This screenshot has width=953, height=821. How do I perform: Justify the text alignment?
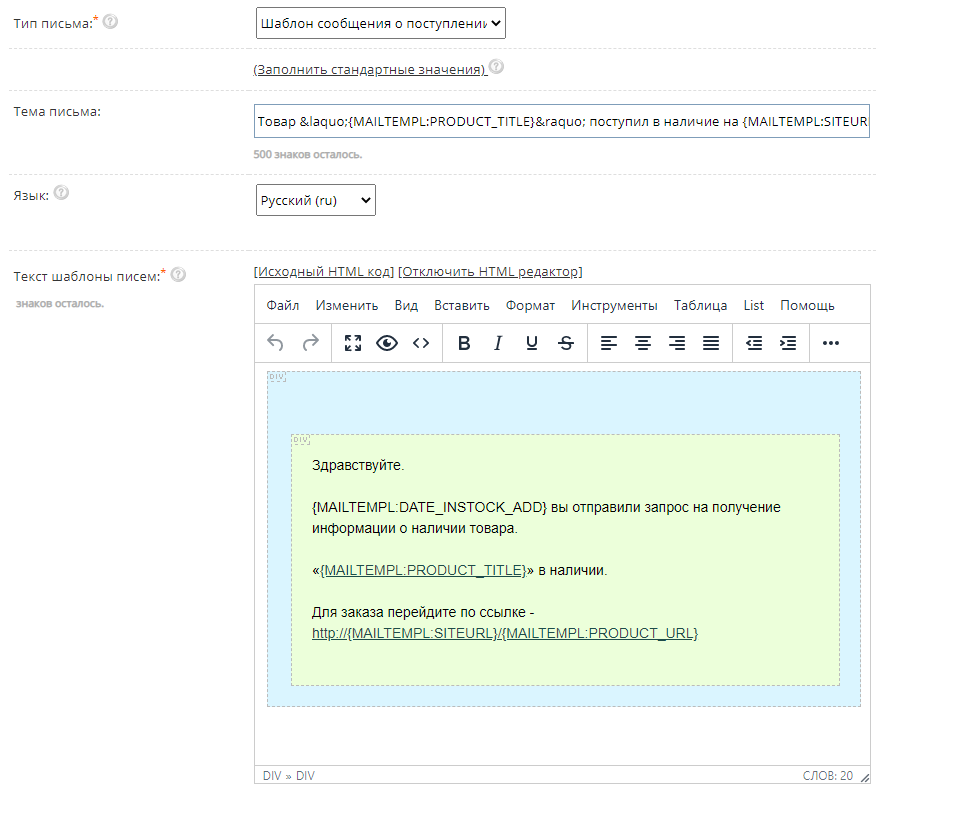coord(711,343)
